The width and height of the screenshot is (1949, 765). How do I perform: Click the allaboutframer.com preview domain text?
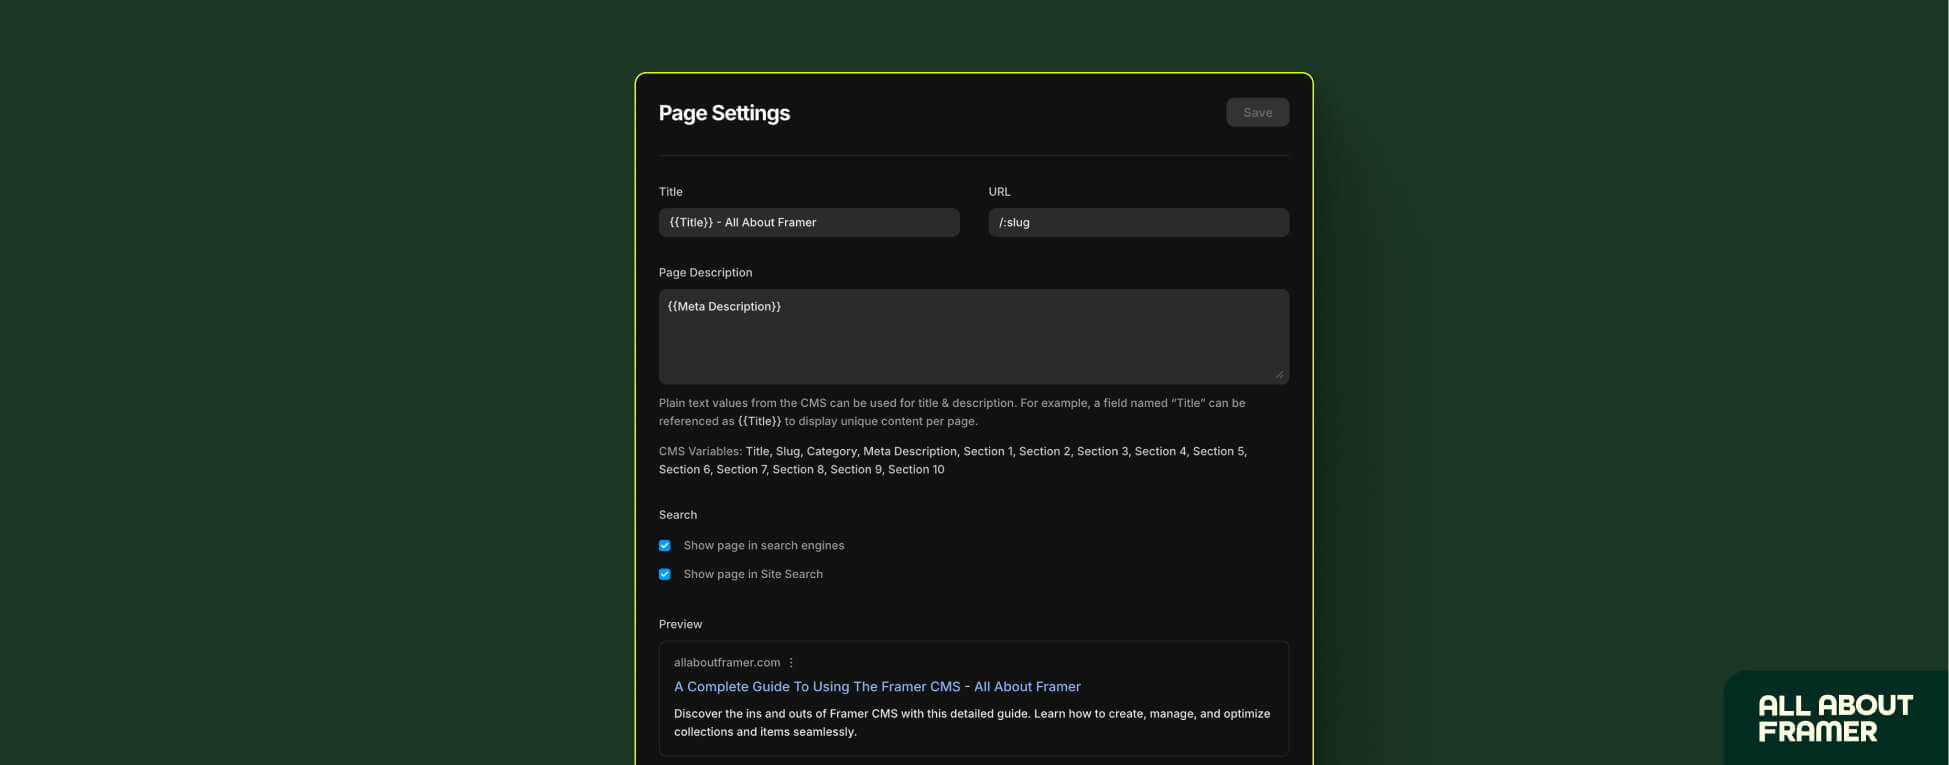727,662
